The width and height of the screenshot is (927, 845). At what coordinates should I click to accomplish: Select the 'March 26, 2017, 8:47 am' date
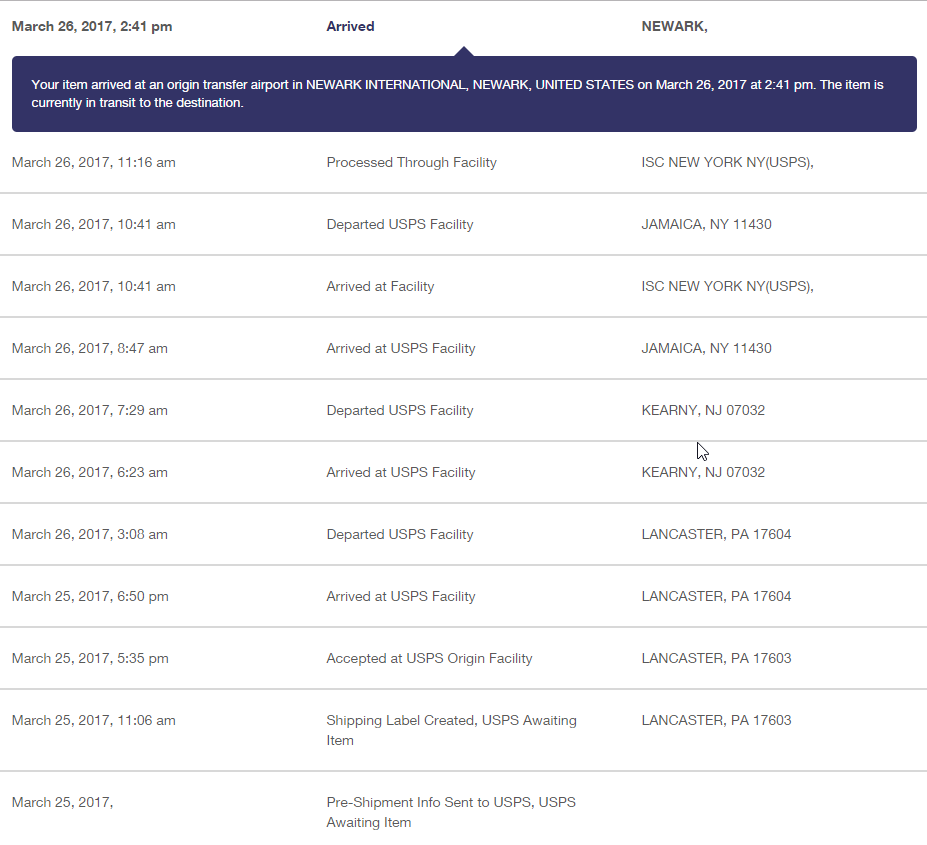pos(90,349)
